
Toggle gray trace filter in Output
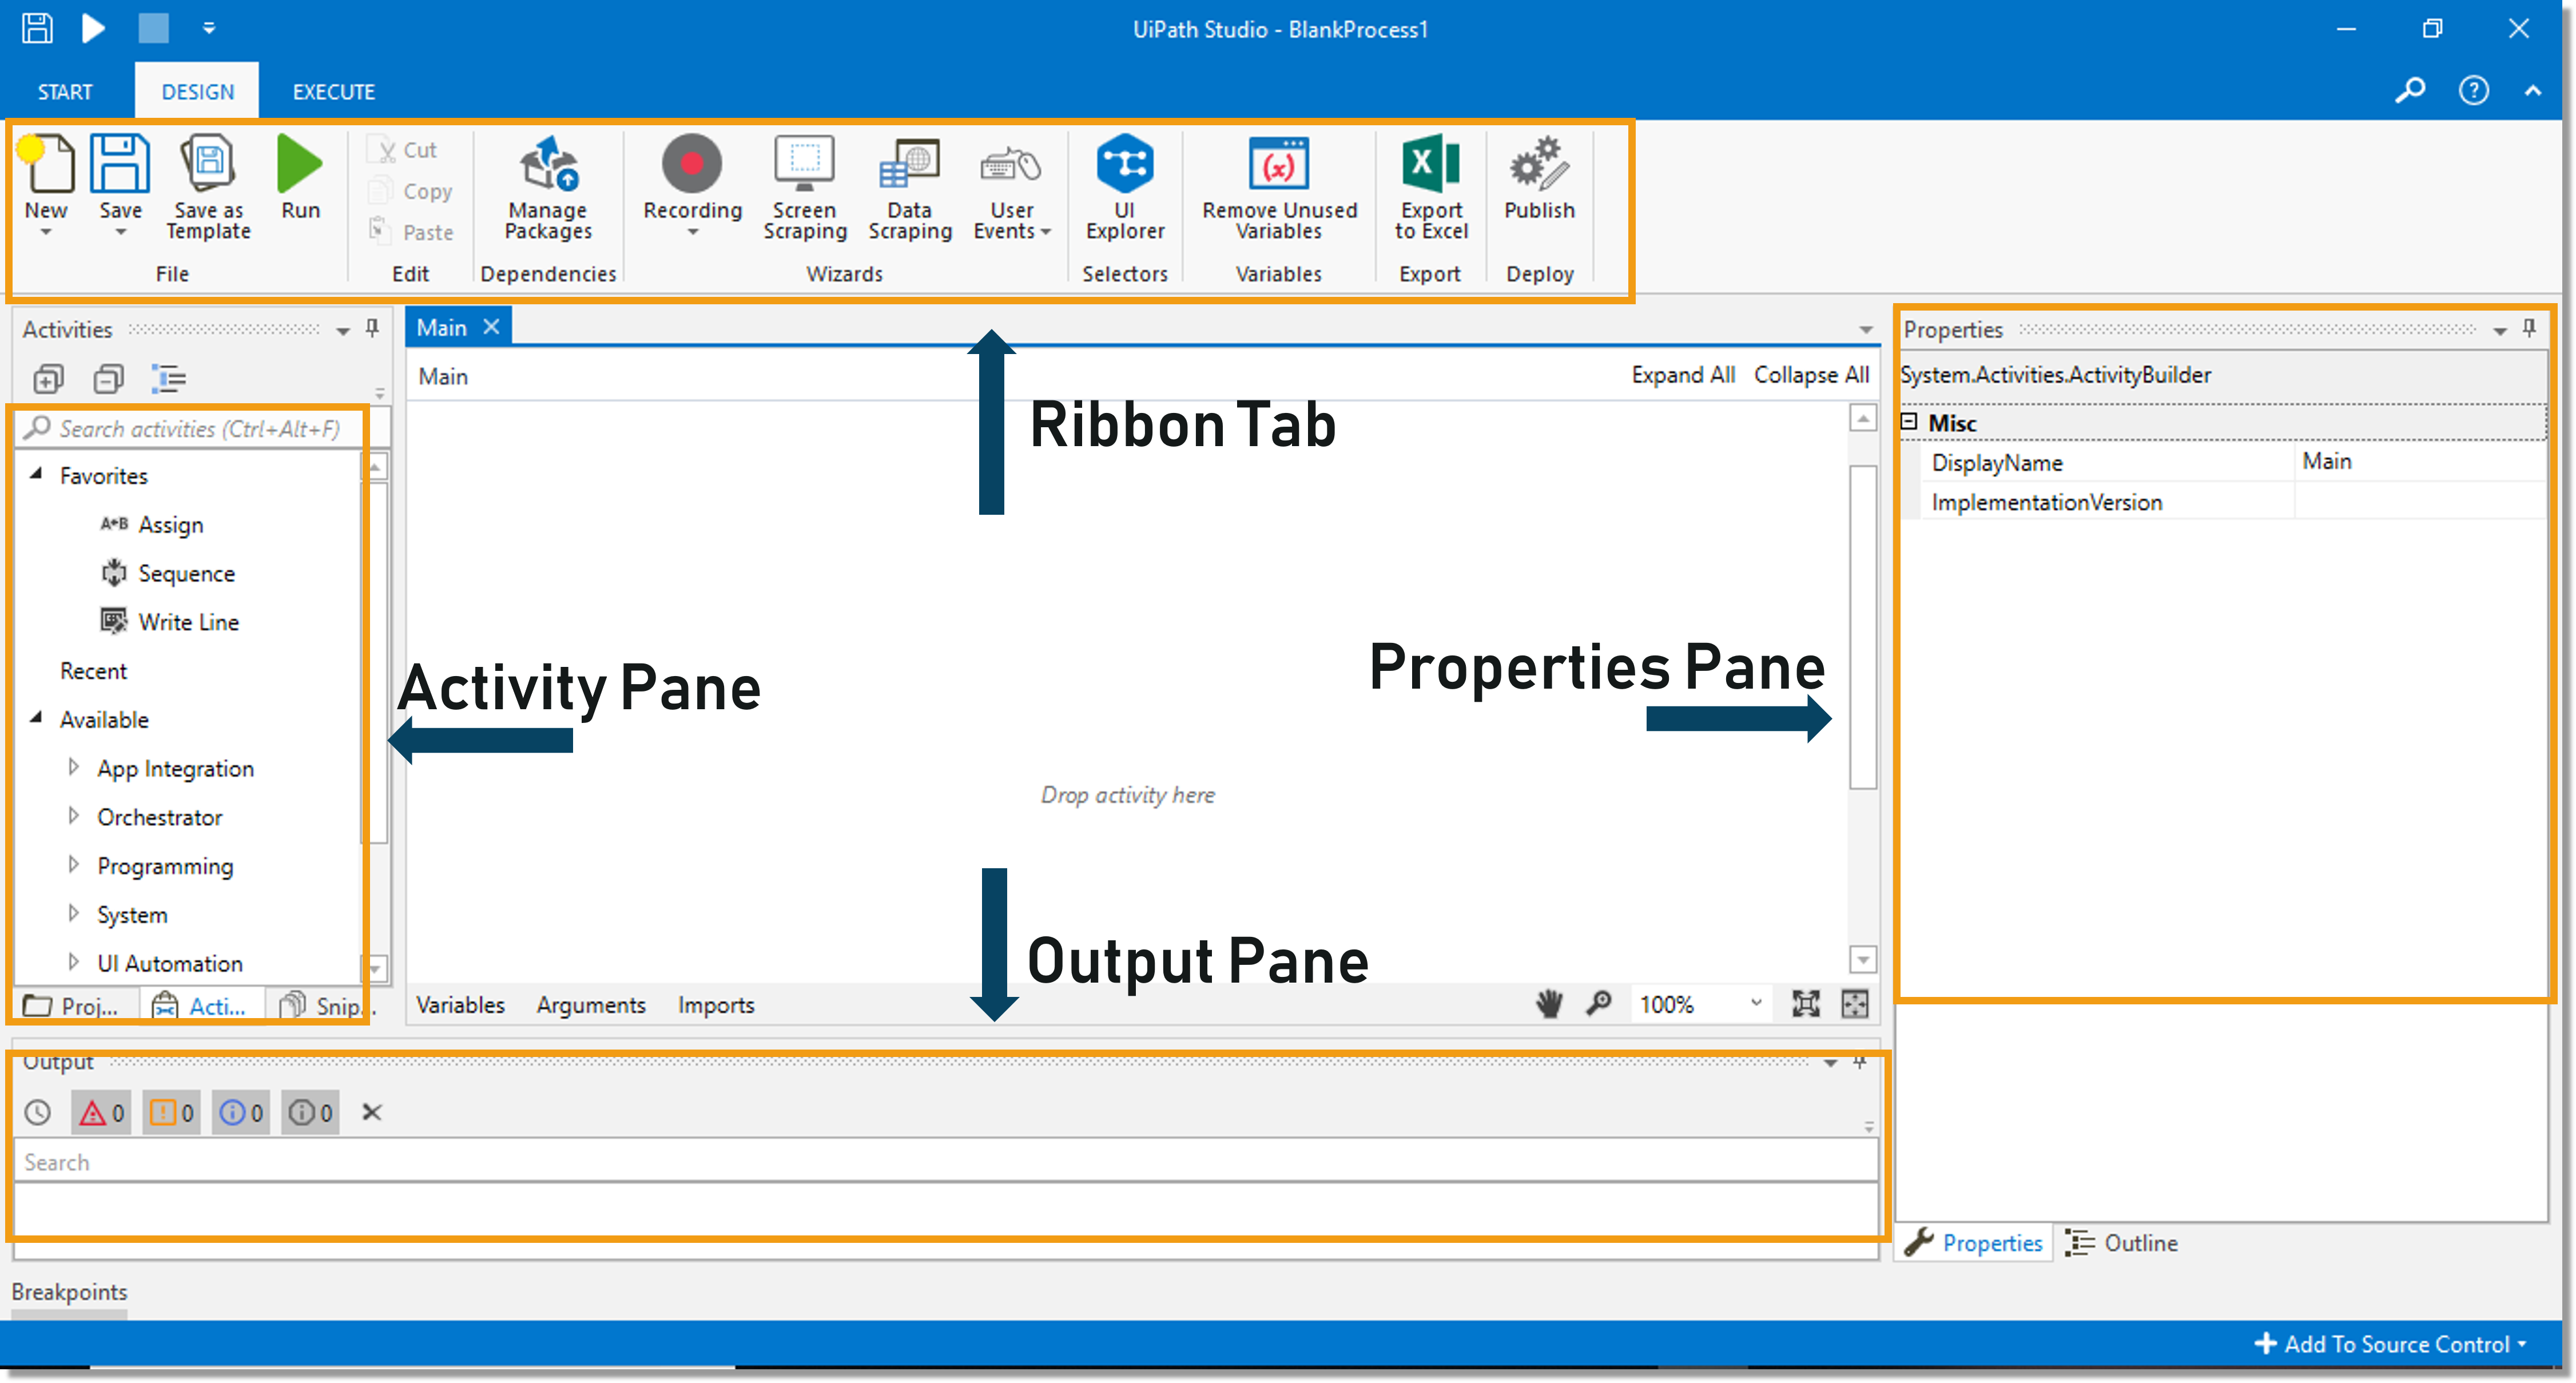(310, 1113)
